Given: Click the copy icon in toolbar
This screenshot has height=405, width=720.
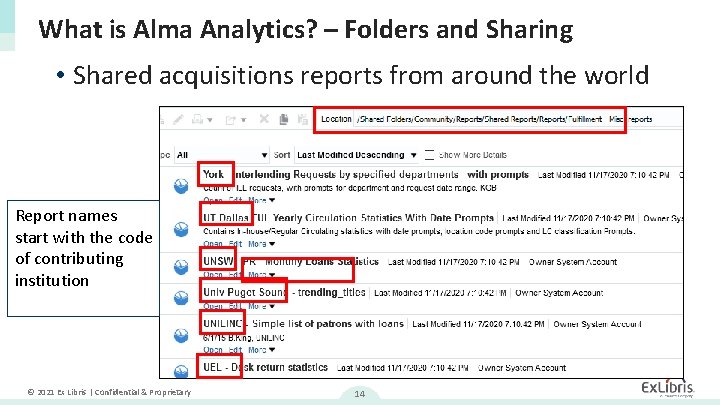Looking at the screenshot, I should click(x=284, y=119).
